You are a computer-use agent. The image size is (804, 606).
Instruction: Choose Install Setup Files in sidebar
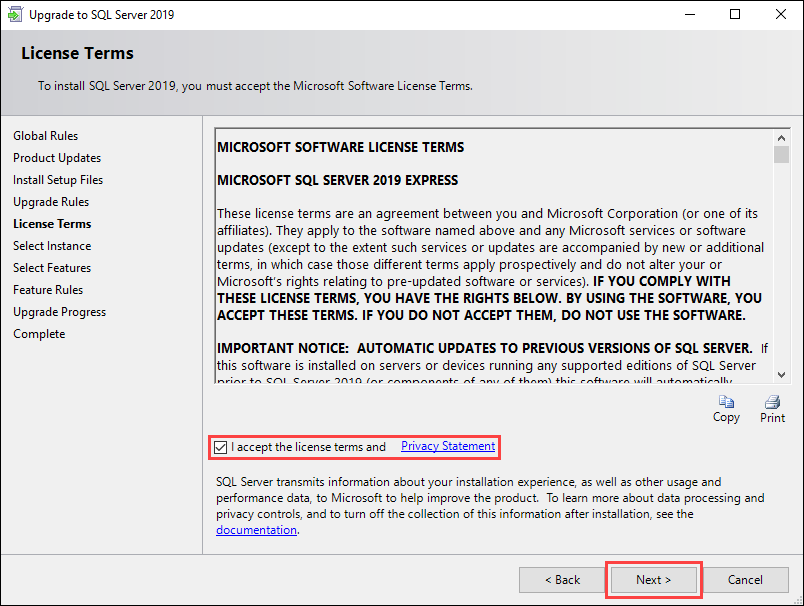[58, 180]
